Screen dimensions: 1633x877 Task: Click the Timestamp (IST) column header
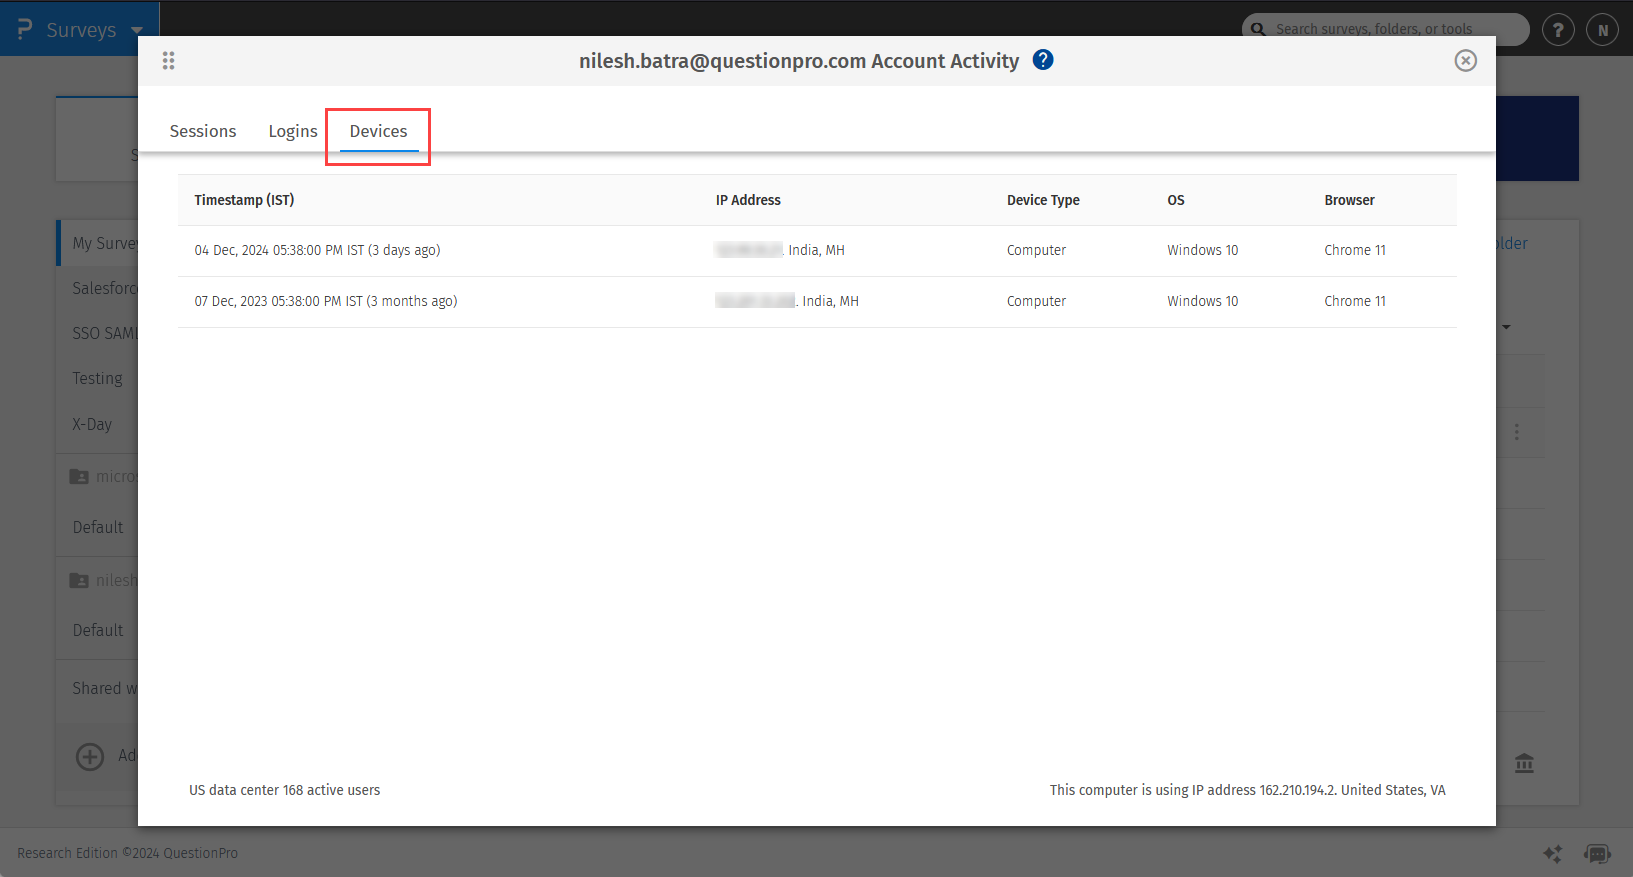coord(244,200)
